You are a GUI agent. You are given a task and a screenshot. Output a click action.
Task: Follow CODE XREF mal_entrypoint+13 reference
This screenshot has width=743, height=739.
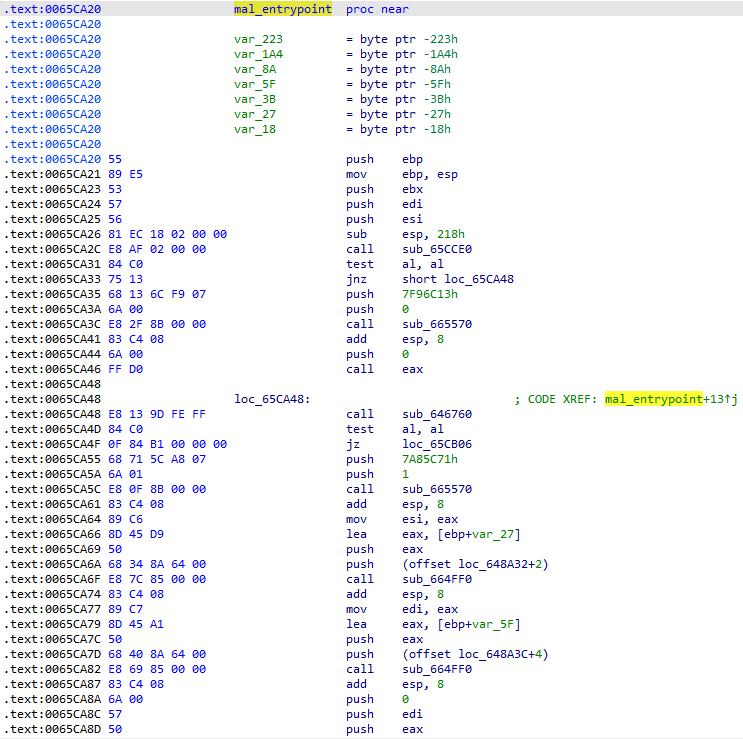click(671, 399)
